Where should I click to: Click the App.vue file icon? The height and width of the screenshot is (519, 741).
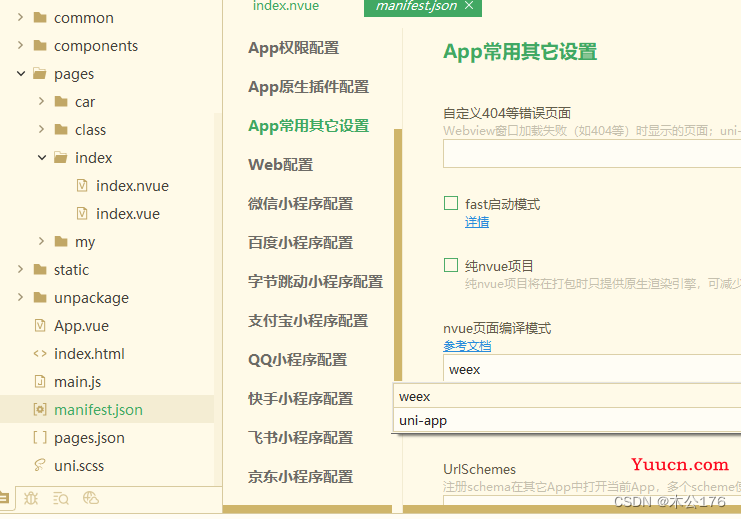click(40, 325)
